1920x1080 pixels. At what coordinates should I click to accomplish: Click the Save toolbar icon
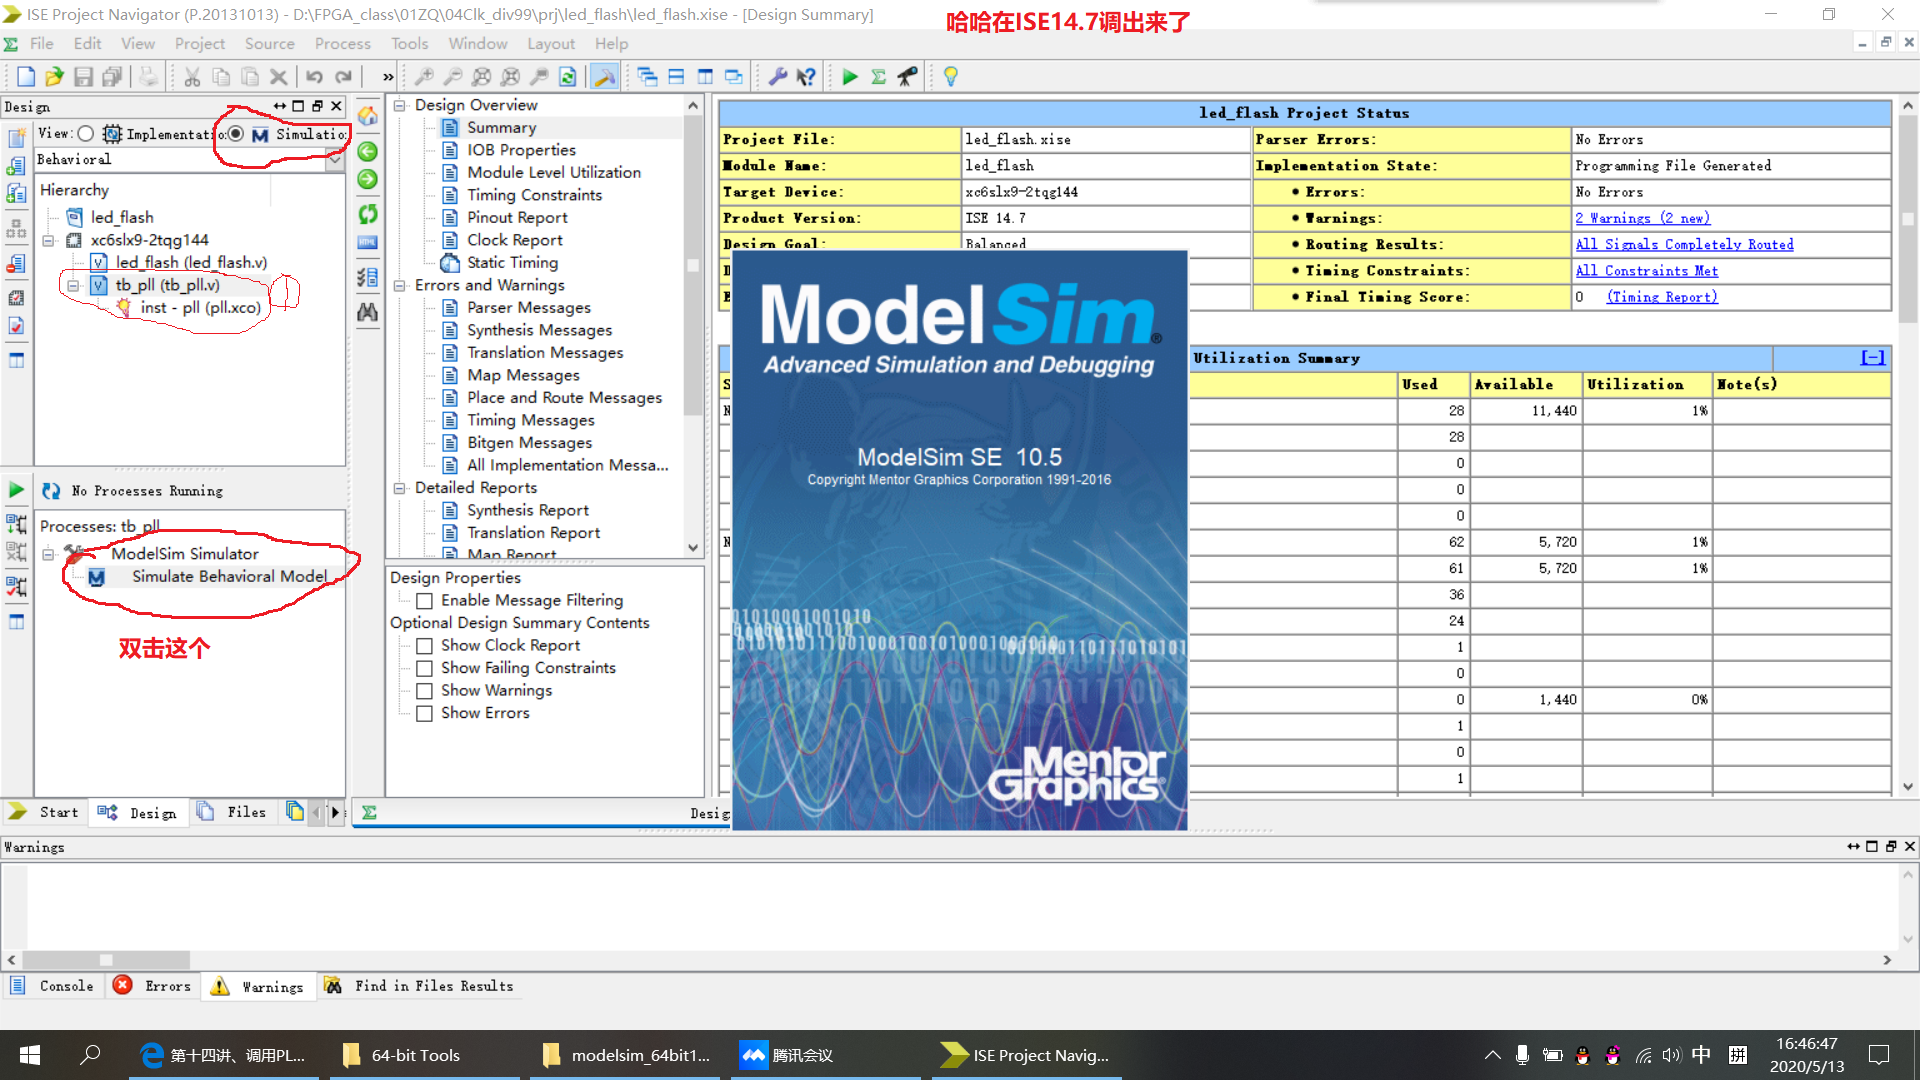coord(84,77)
